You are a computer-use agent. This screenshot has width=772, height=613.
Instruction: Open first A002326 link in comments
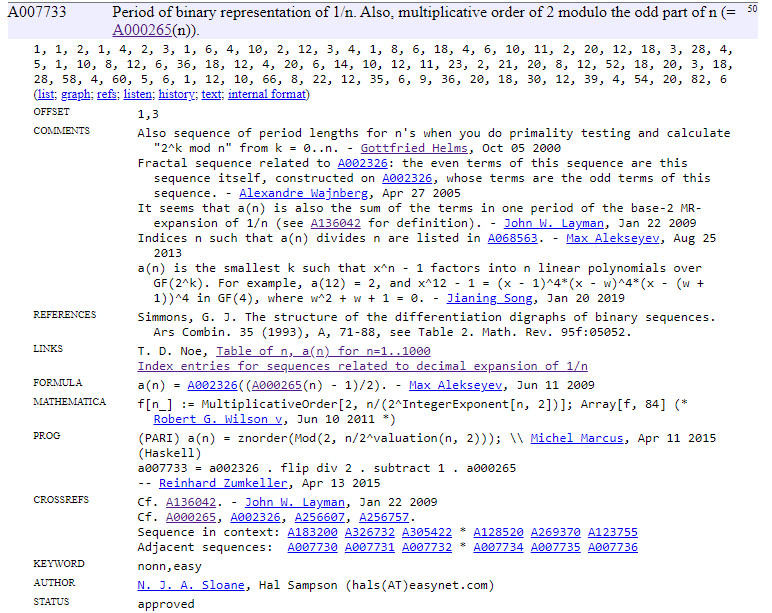pos(362,163)
